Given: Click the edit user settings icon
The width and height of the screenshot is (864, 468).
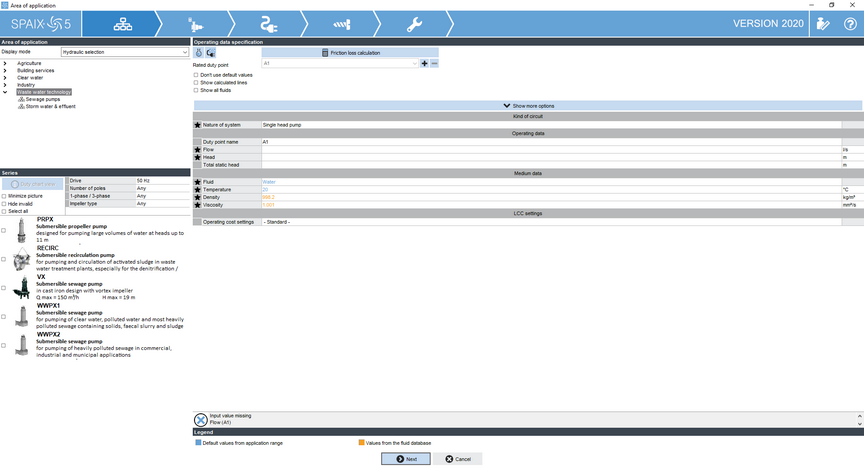Looking at the screenshot, I should [823, 24].
